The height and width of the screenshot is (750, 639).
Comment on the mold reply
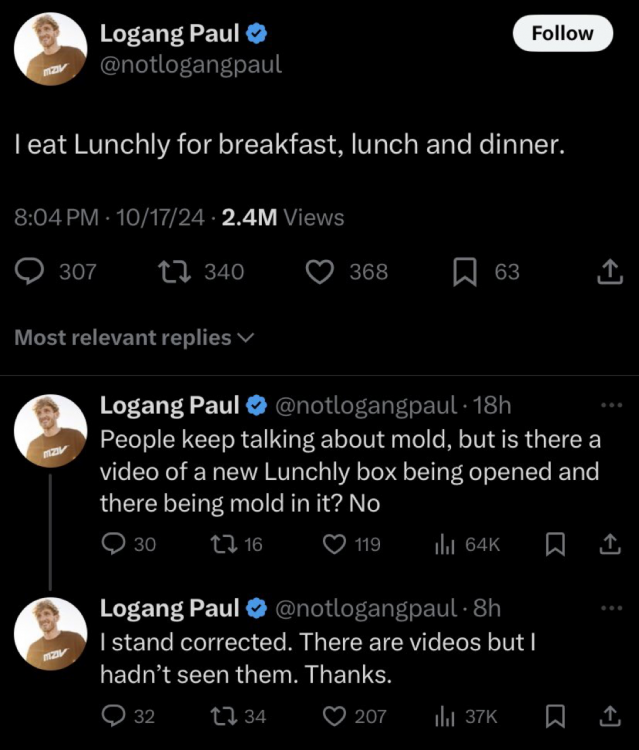pos(113,544)
